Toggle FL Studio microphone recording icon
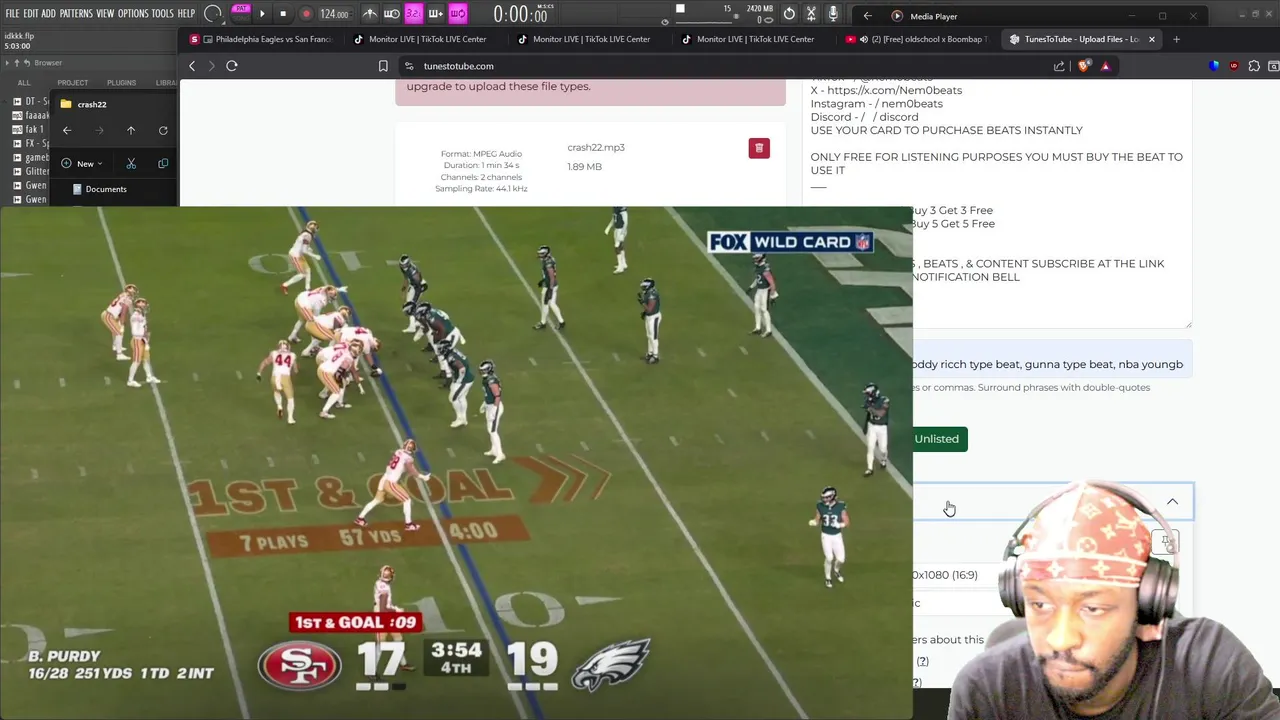1280x720 pixels. [x=833, y=14]
